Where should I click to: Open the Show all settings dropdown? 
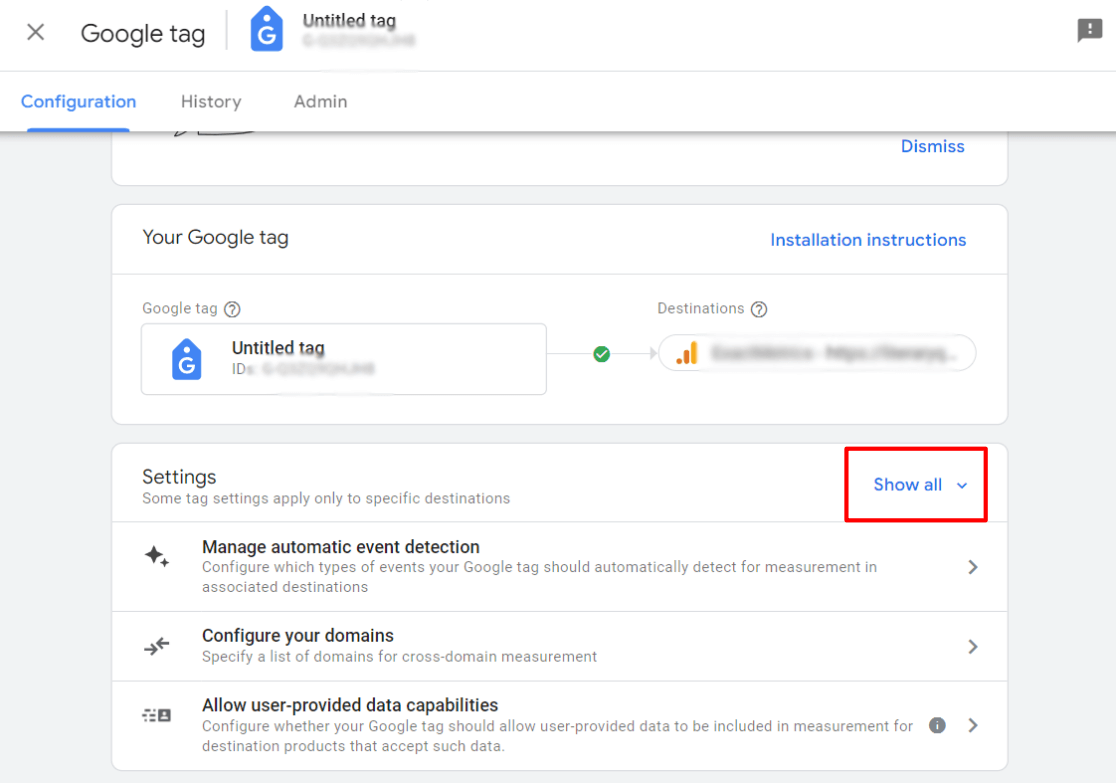click(x=915, y=484)
